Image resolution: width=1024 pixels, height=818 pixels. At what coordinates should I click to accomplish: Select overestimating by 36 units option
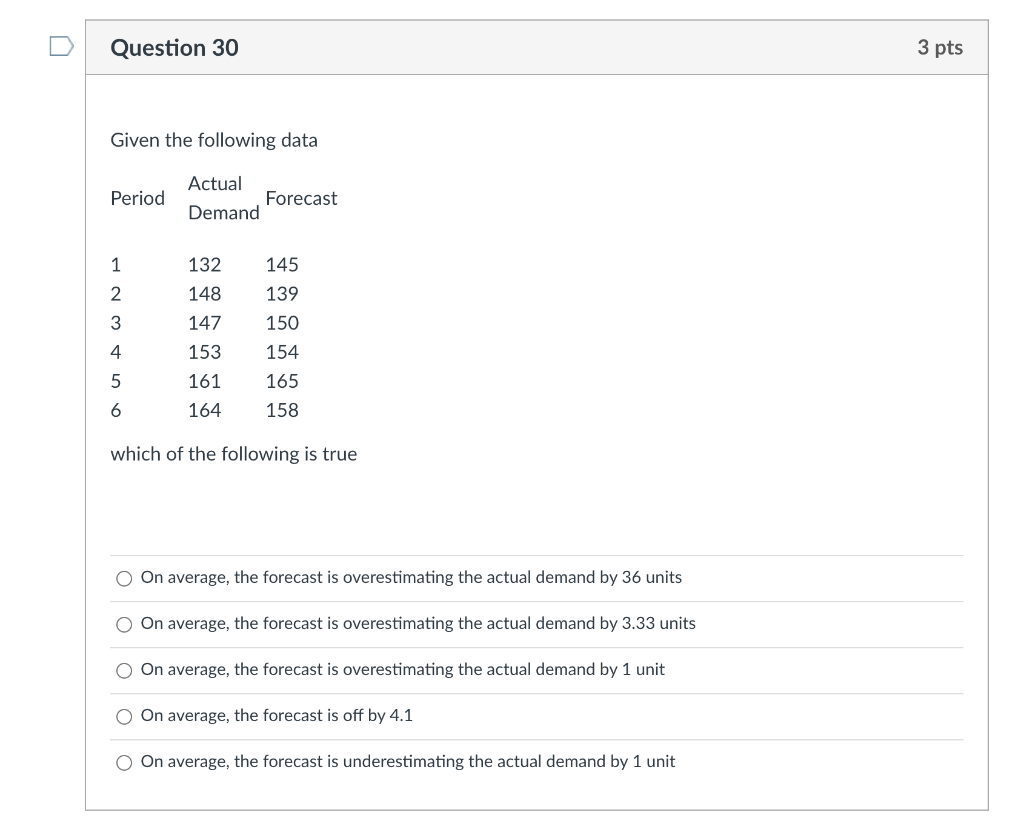tap(123, 577)
